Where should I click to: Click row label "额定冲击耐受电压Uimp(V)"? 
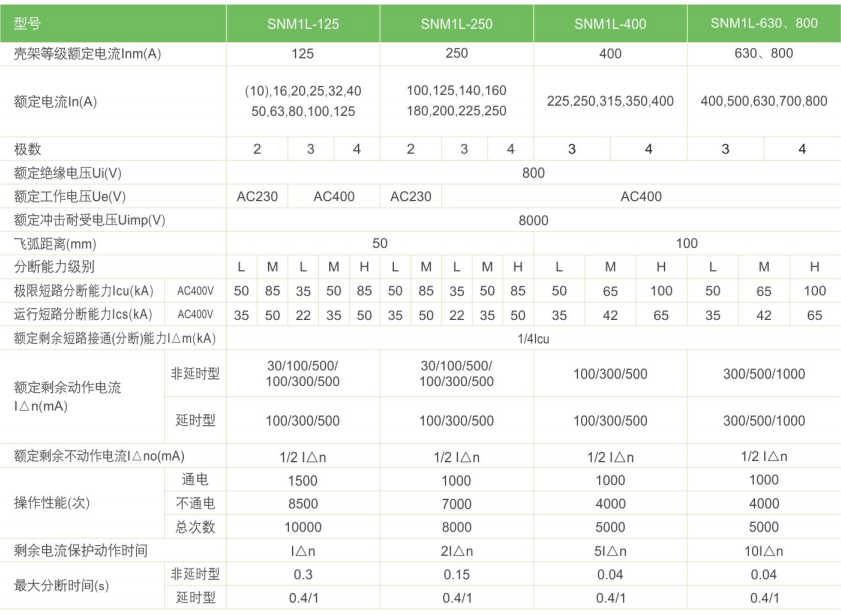pos(90,220)
